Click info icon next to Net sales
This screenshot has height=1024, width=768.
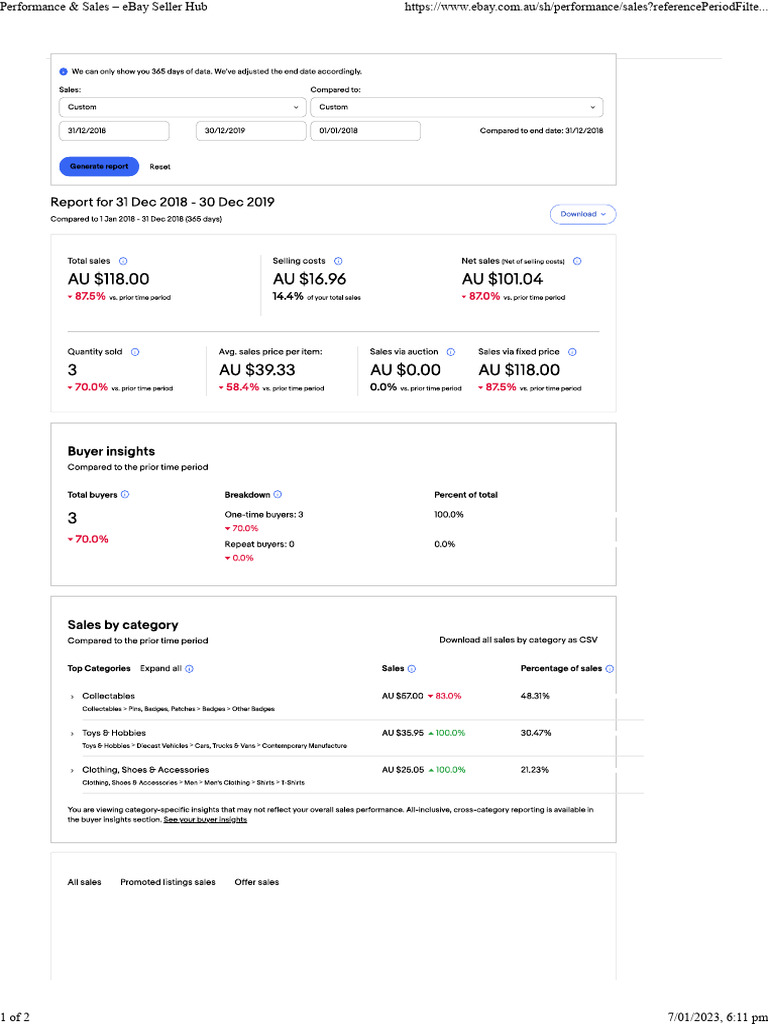pos(577,261)
